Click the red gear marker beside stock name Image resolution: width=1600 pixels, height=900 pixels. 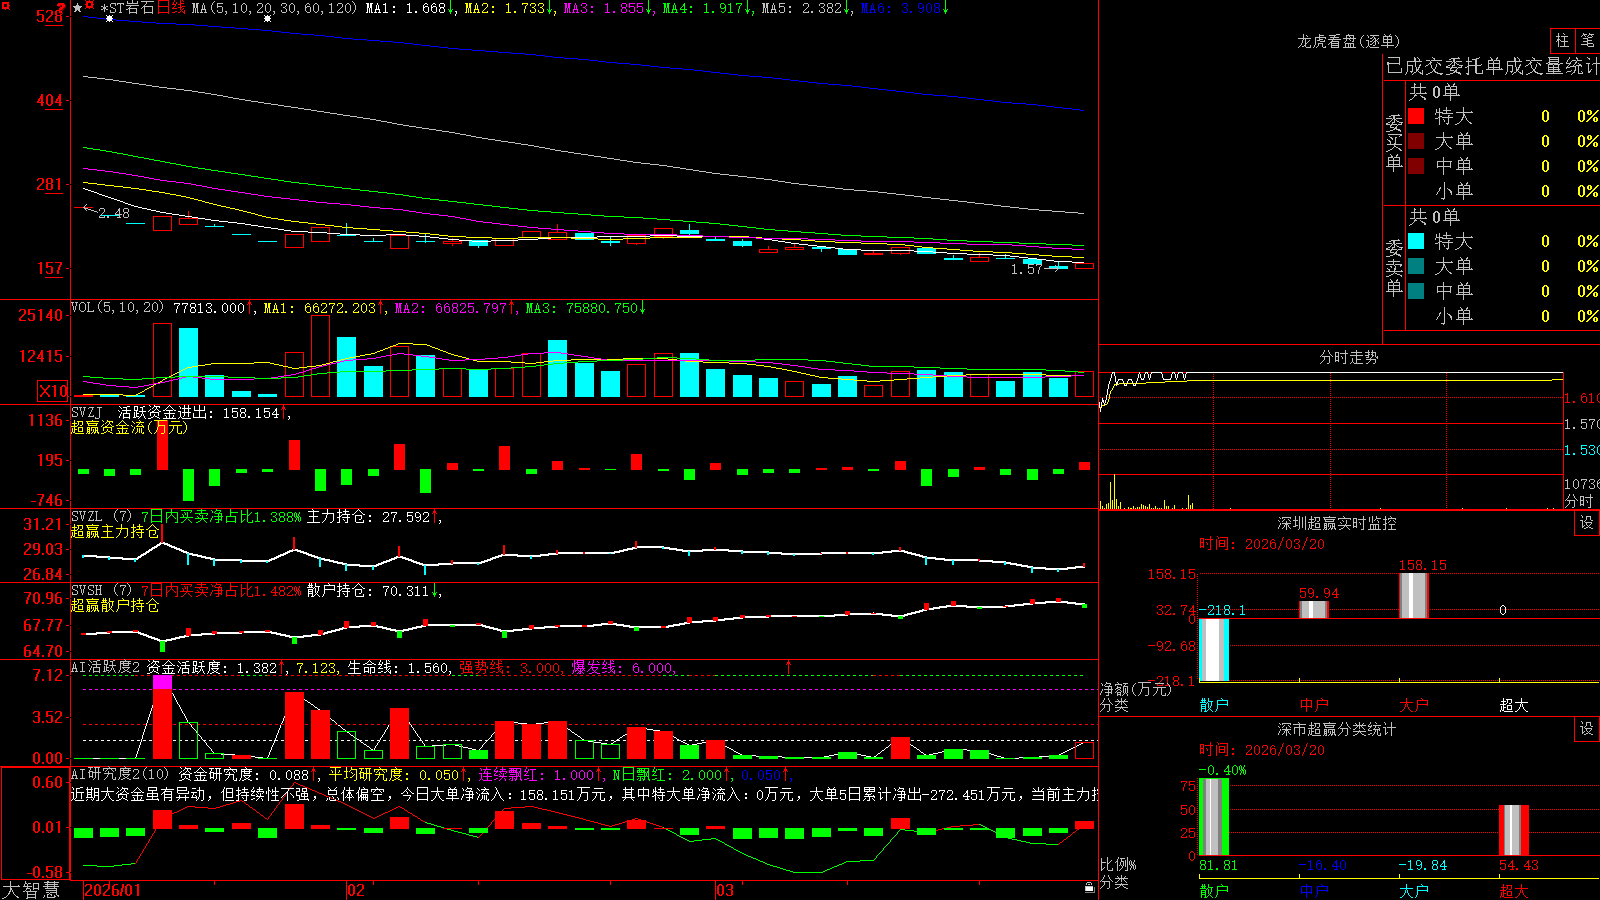pos(89,5)
